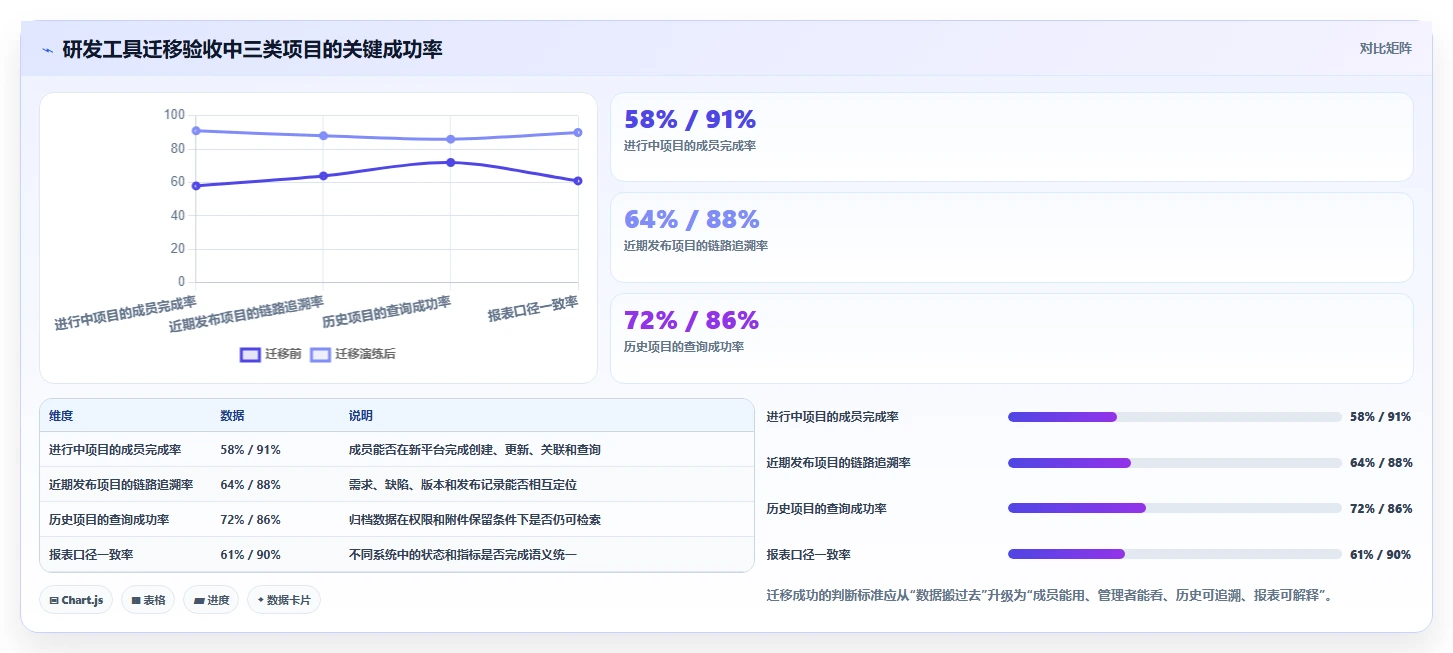Image resolution: width=1453 pixels, height=653 pixels.
Task: Click progress list label 报表口径一致率
Action: (x=808, y=555)
